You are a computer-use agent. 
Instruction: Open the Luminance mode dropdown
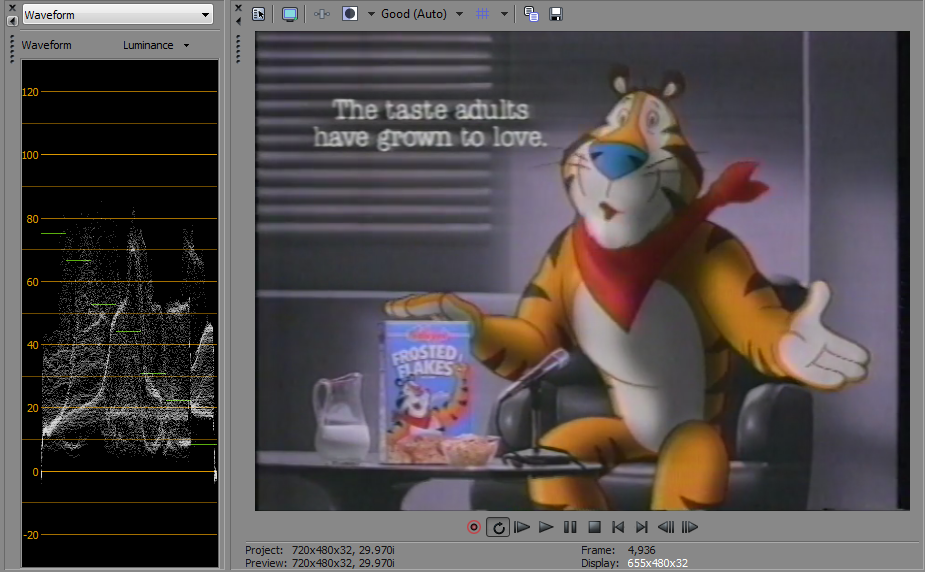pyautogui.click(x=156, y=45)
